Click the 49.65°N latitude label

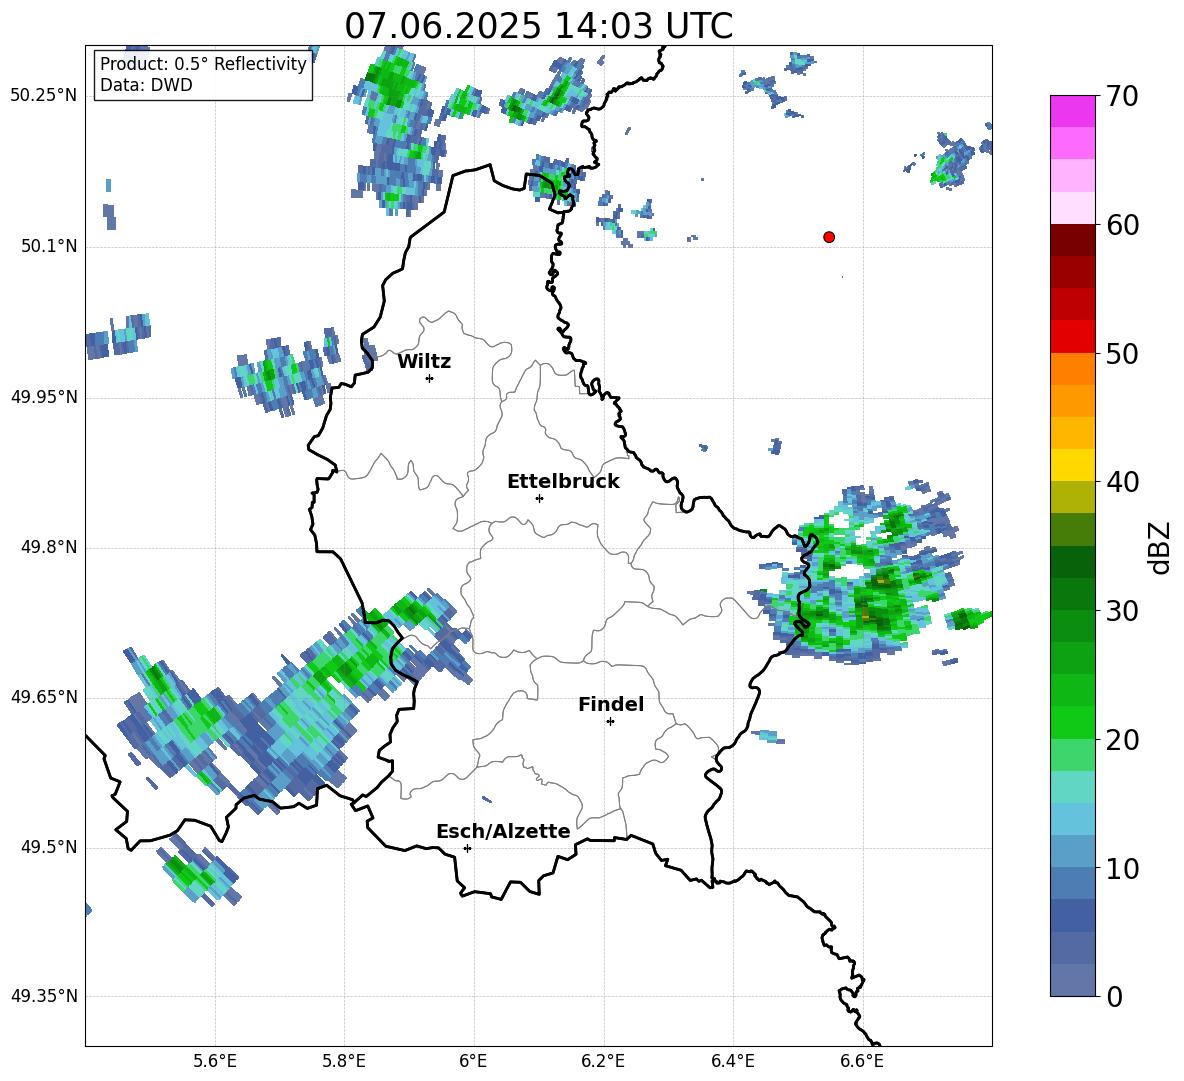coord(44,697)
